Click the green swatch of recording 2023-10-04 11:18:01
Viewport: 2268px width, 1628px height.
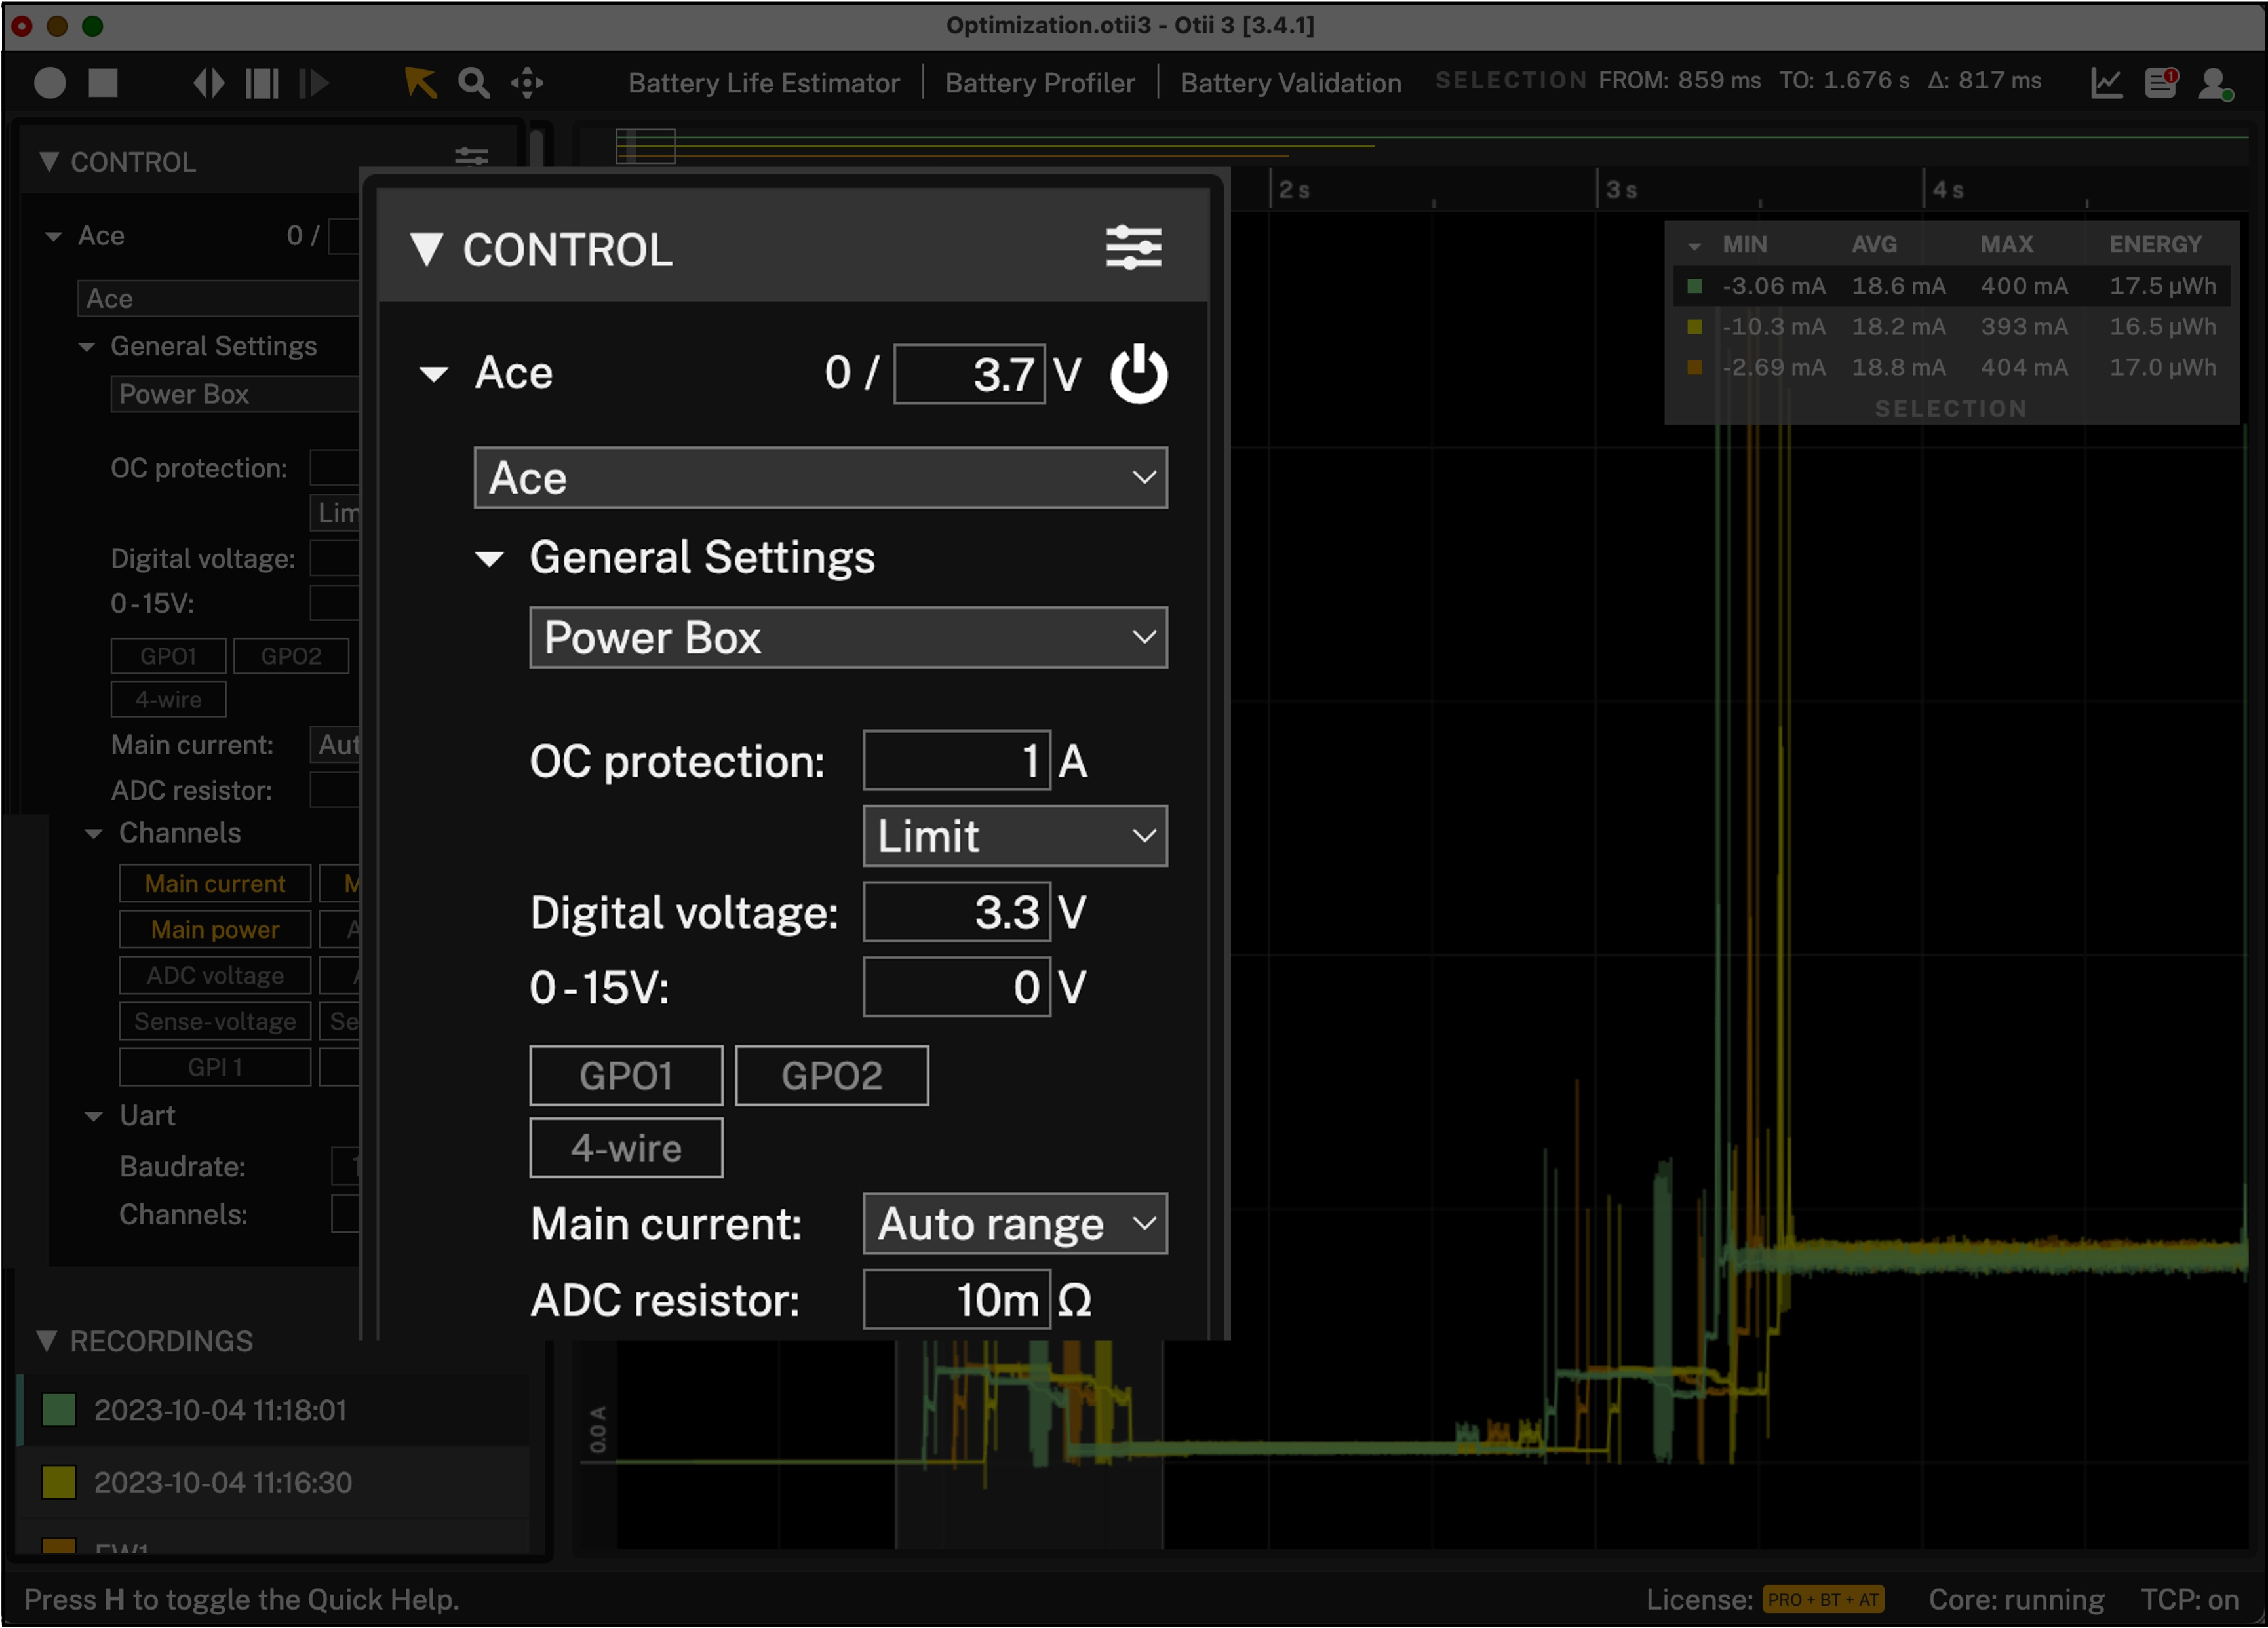[x=58, y=1411]
